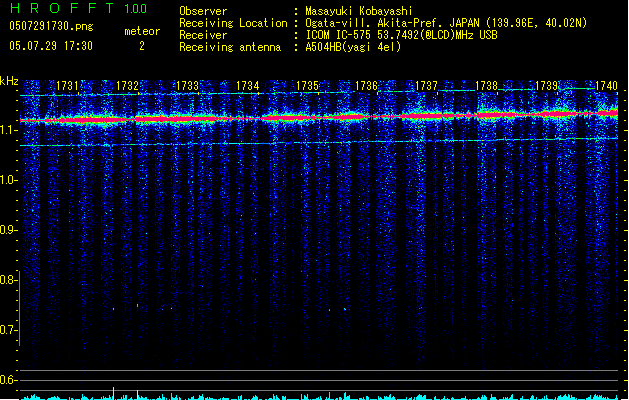Screen dimensions: 629x400
Task: Click the date stamp 05.07.29 17:30
Action: (51, 46)
